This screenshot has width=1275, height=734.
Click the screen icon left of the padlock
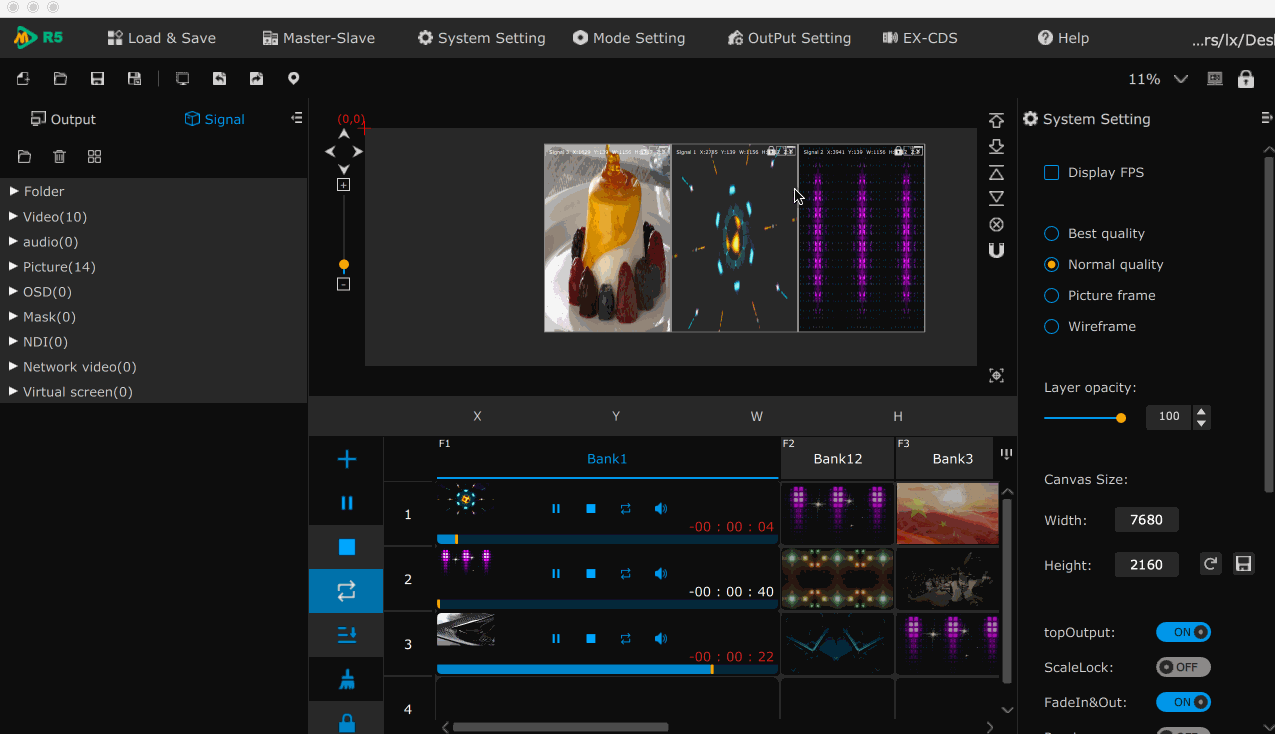coord(1215,79)
